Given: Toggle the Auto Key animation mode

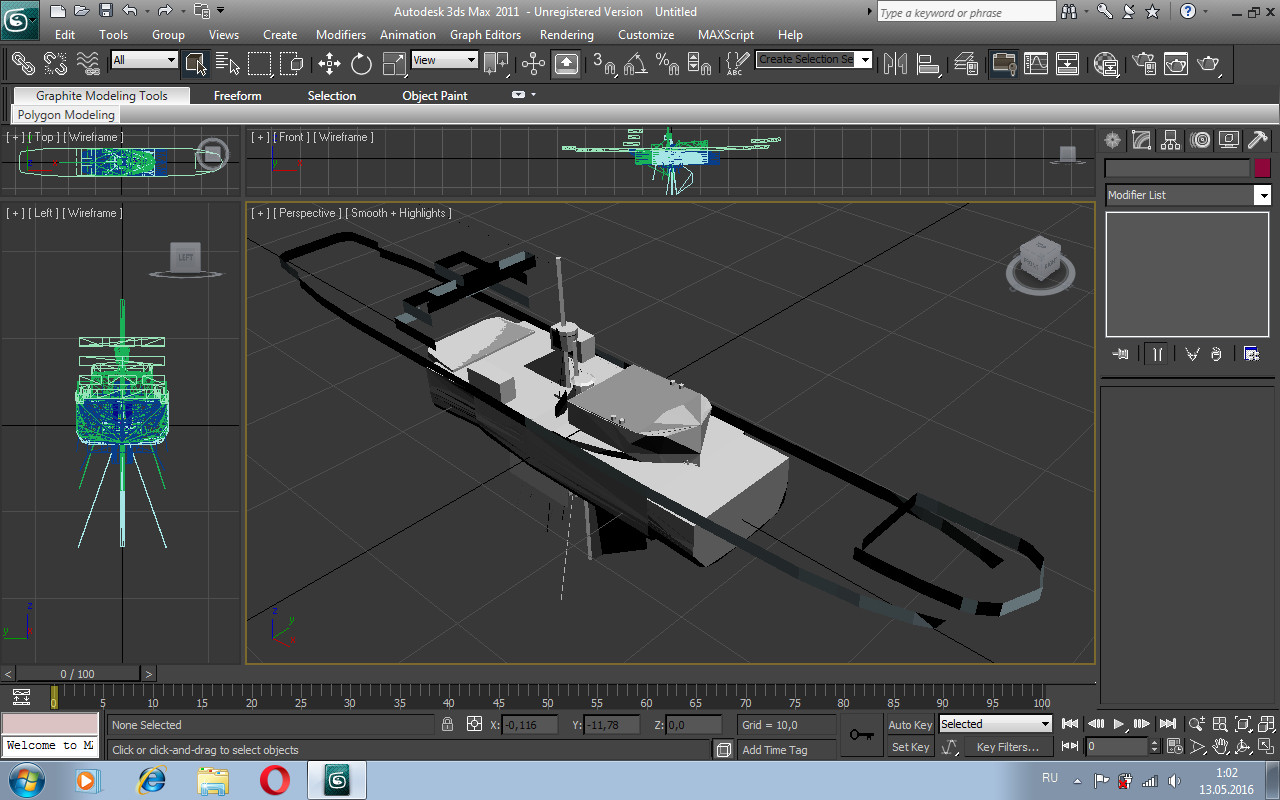Looking at the screenshot, I should [x=910, y=725].
